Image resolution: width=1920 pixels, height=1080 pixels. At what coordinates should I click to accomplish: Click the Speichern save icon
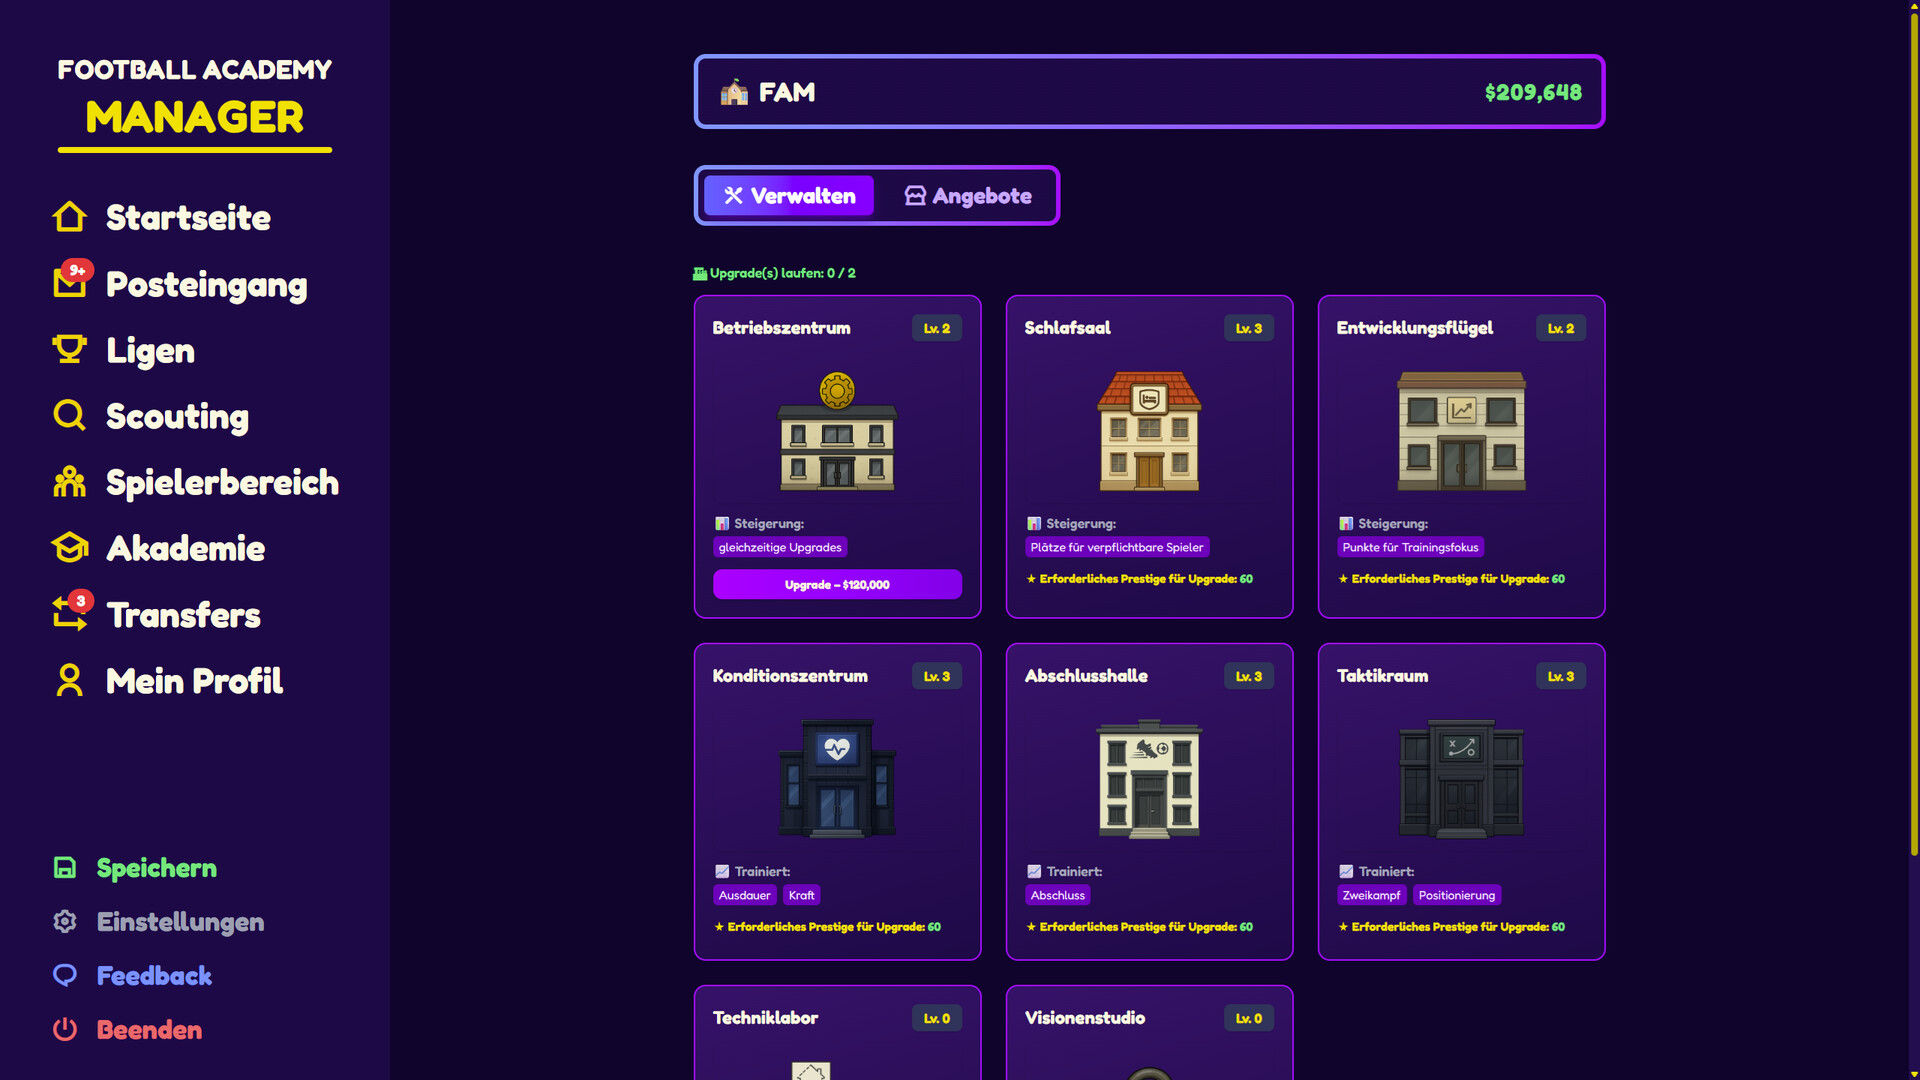point(65,868)
